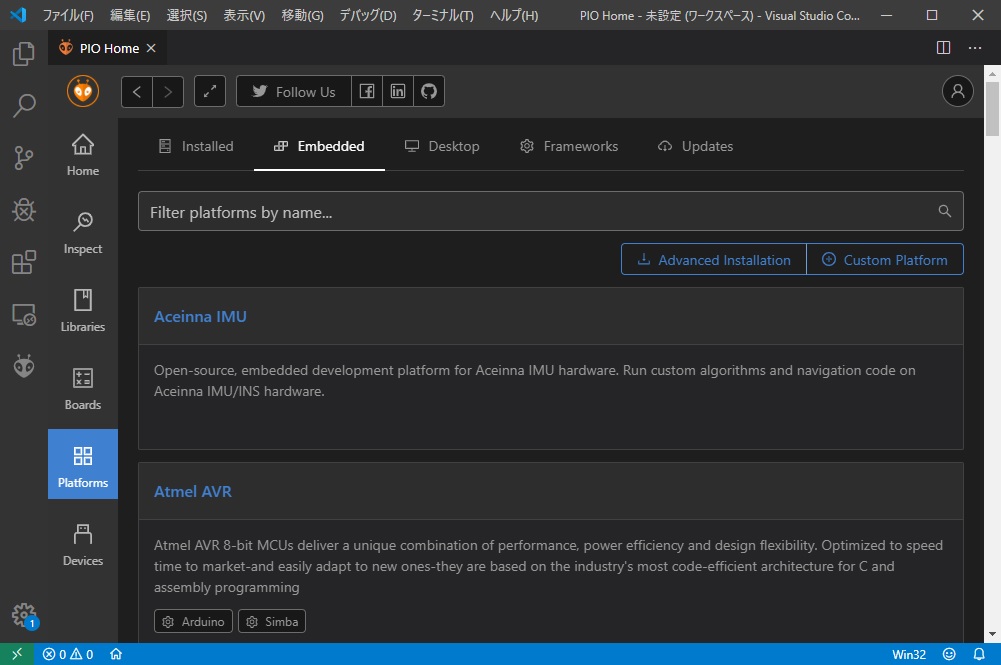Open remote window indicator in status bar

pos(17,654)
